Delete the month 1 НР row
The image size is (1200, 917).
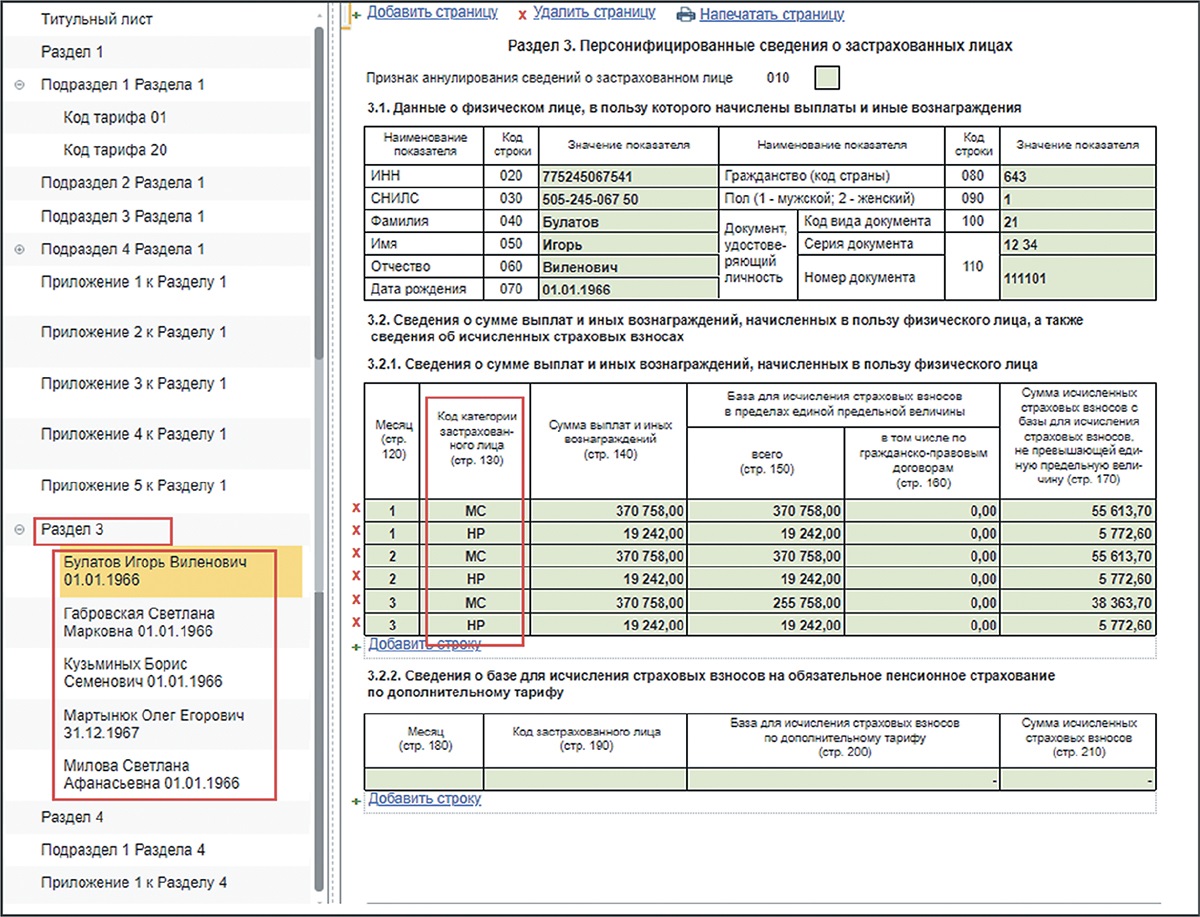(x=356, y=532)
